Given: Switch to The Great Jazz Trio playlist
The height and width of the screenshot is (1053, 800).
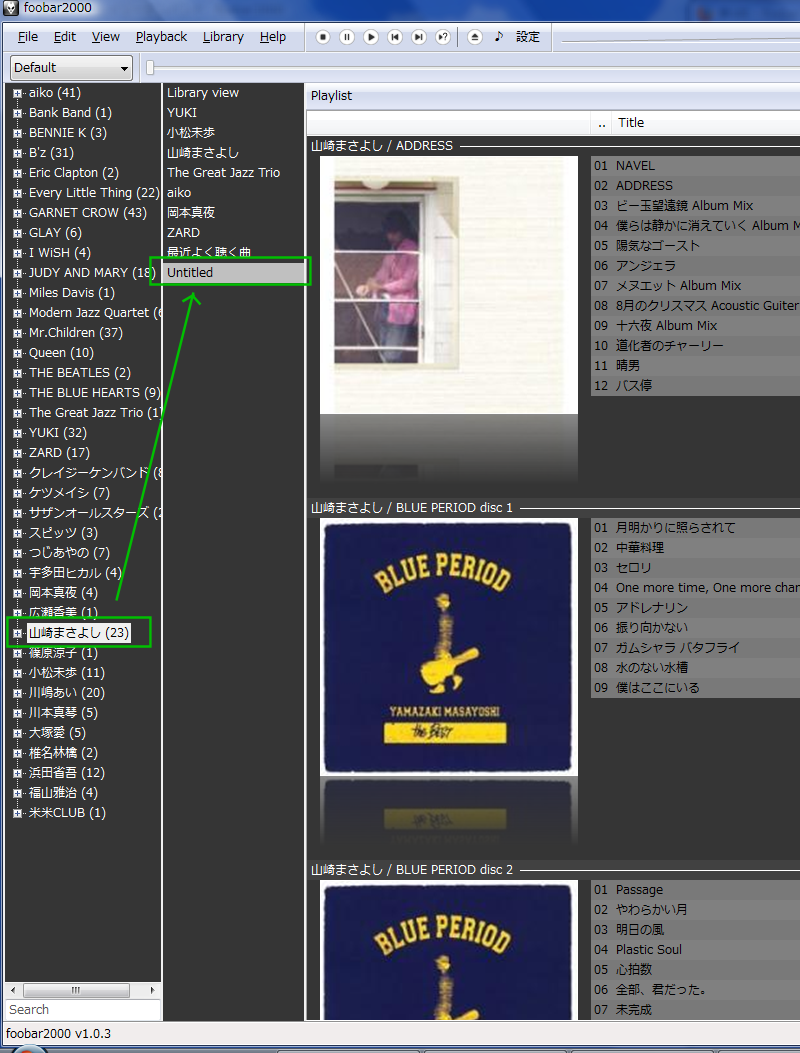Looking at the screenshot, I should point(224,173).
